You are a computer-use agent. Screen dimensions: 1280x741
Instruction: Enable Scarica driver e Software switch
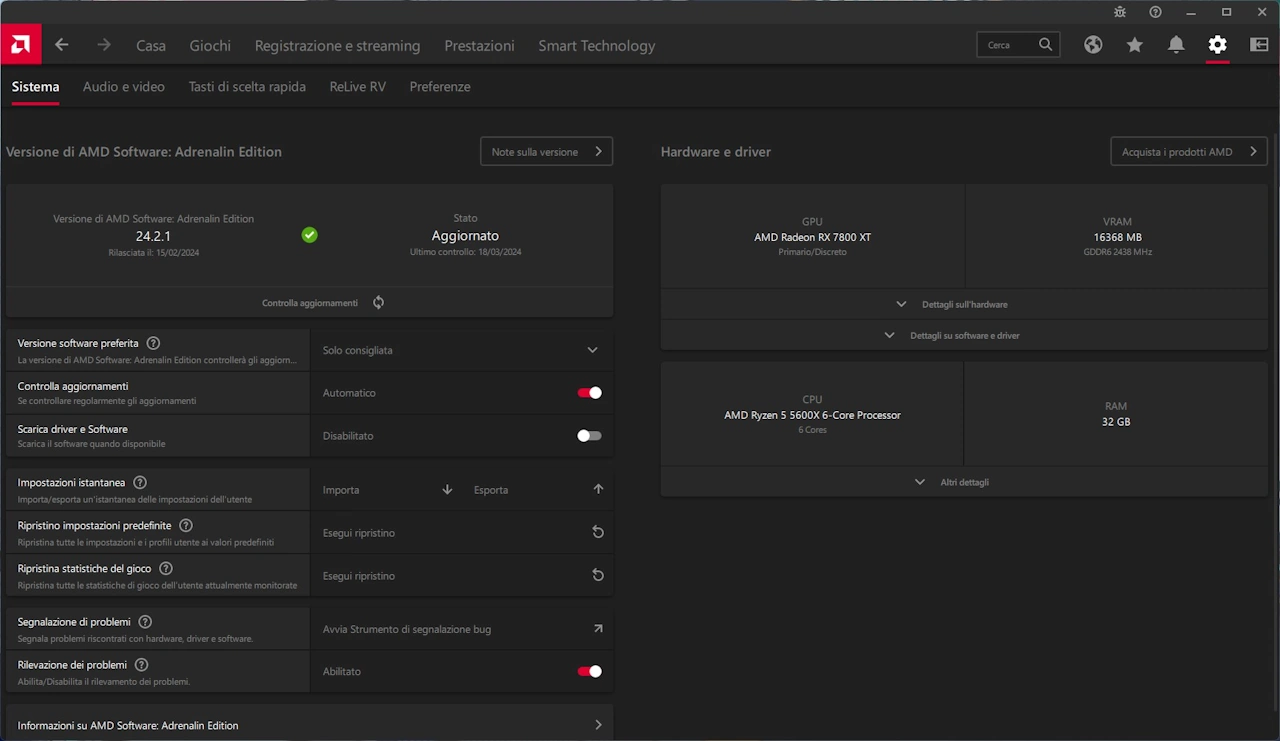[589, 436]
